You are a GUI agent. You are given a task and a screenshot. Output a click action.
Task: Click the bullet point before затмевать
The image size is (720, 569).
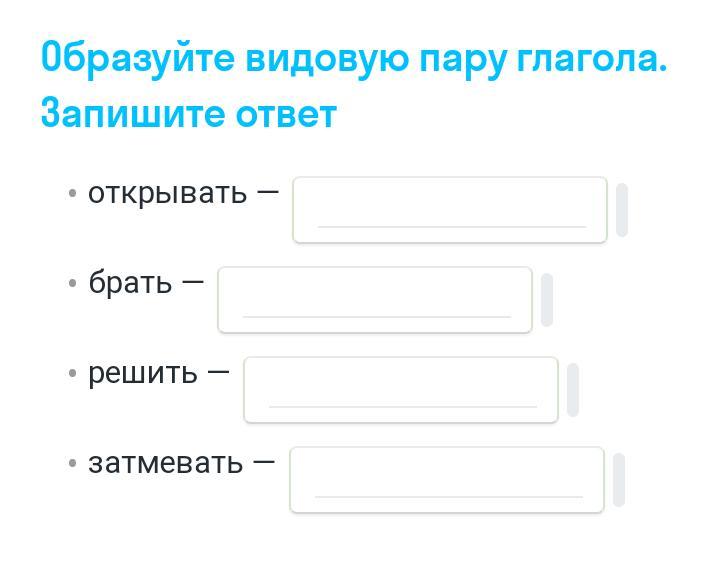point(73,463)
